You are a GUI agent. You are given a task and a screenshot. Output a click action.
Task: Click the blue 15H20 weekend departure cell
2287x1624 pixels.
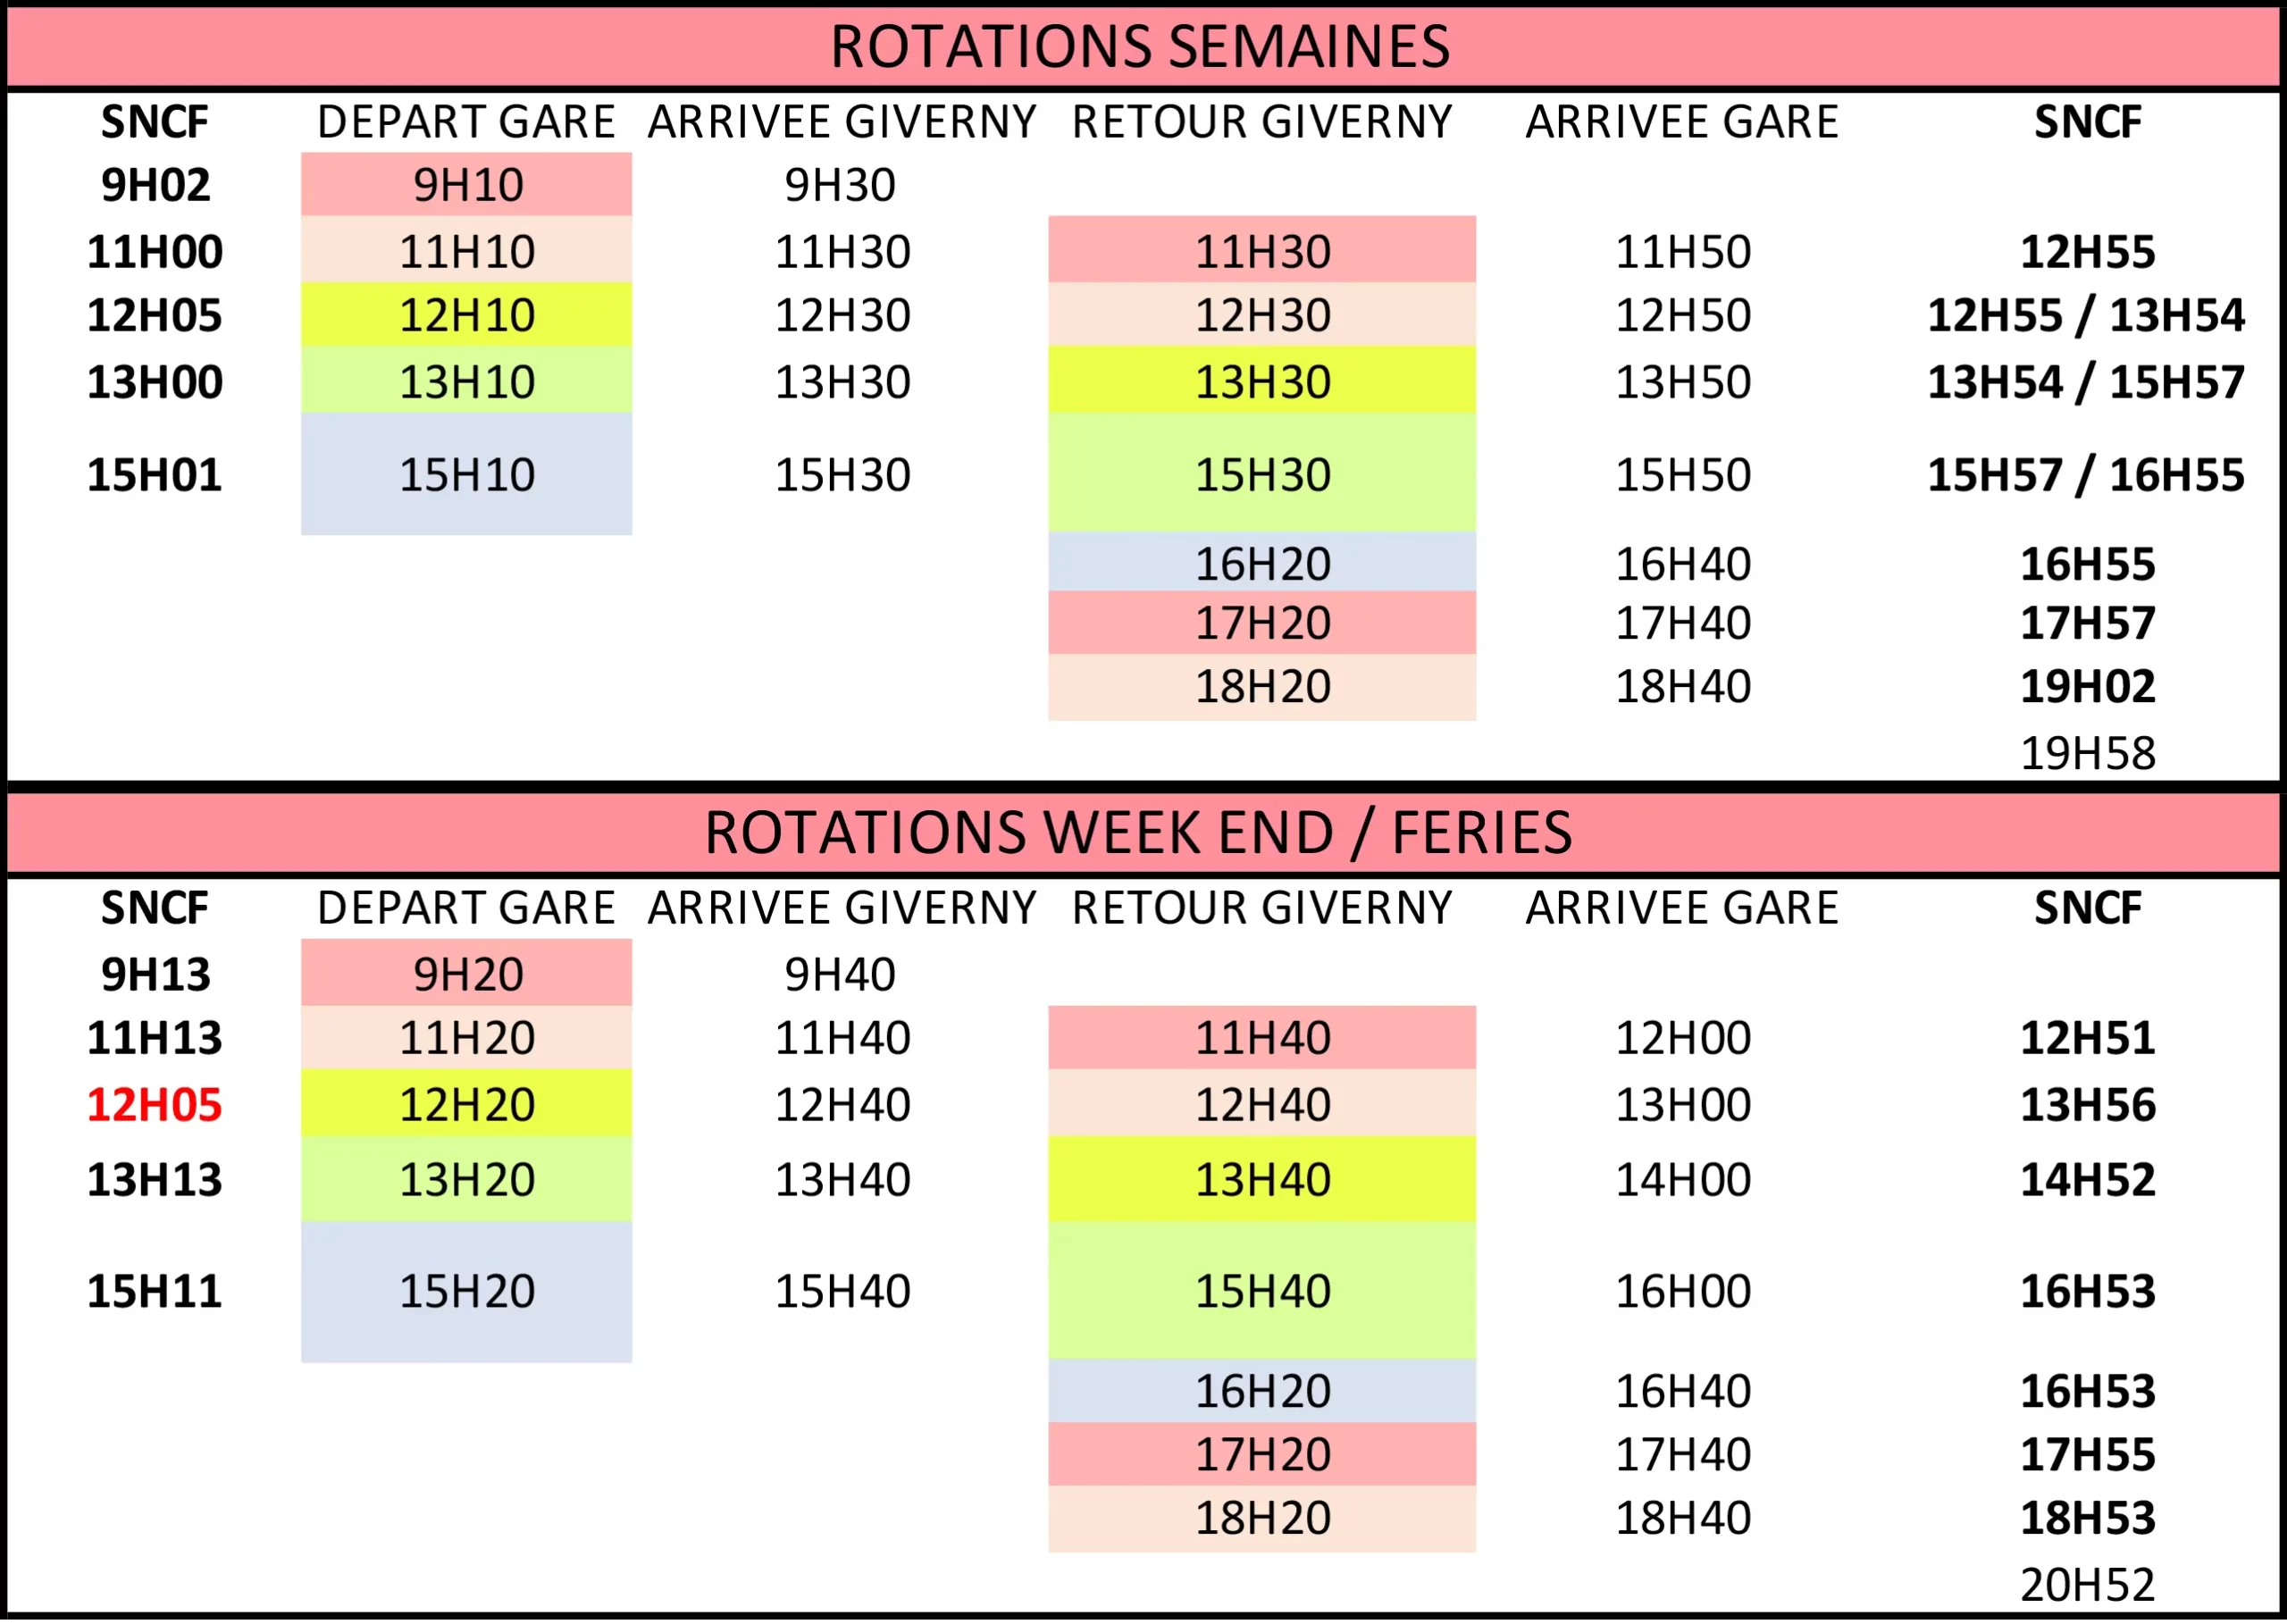(467, 1291)
